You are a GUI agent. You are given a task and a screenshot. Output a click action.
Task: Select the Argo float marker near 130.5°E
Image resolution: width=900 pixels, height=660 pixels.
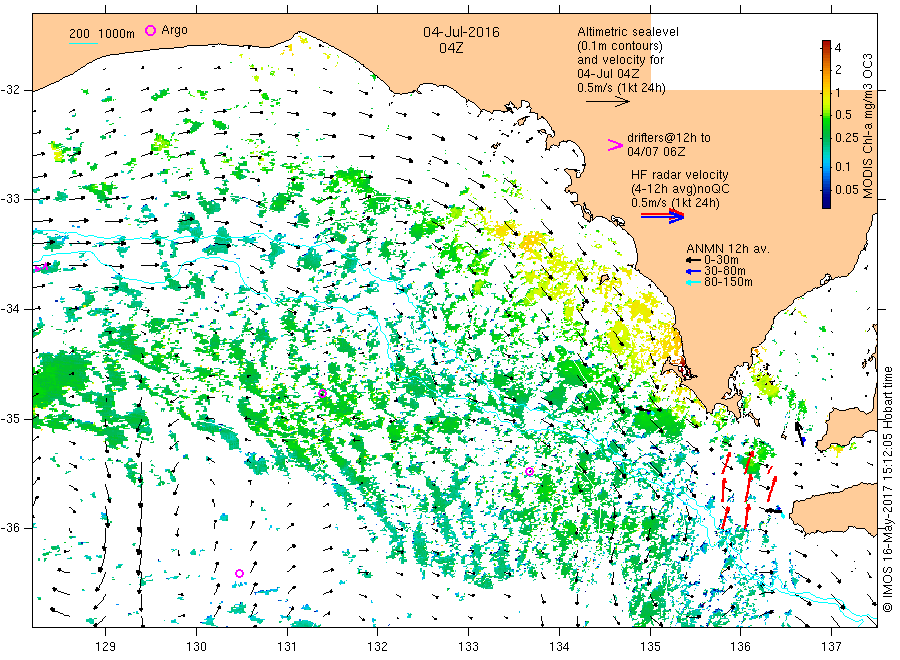[x=239, y=573]
